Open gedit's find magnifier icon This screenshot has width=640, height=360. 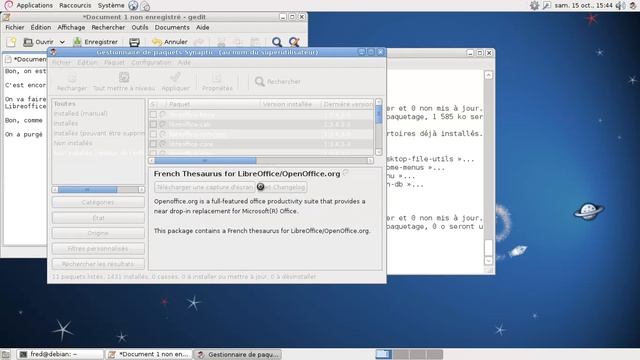[x=277, y=42]
